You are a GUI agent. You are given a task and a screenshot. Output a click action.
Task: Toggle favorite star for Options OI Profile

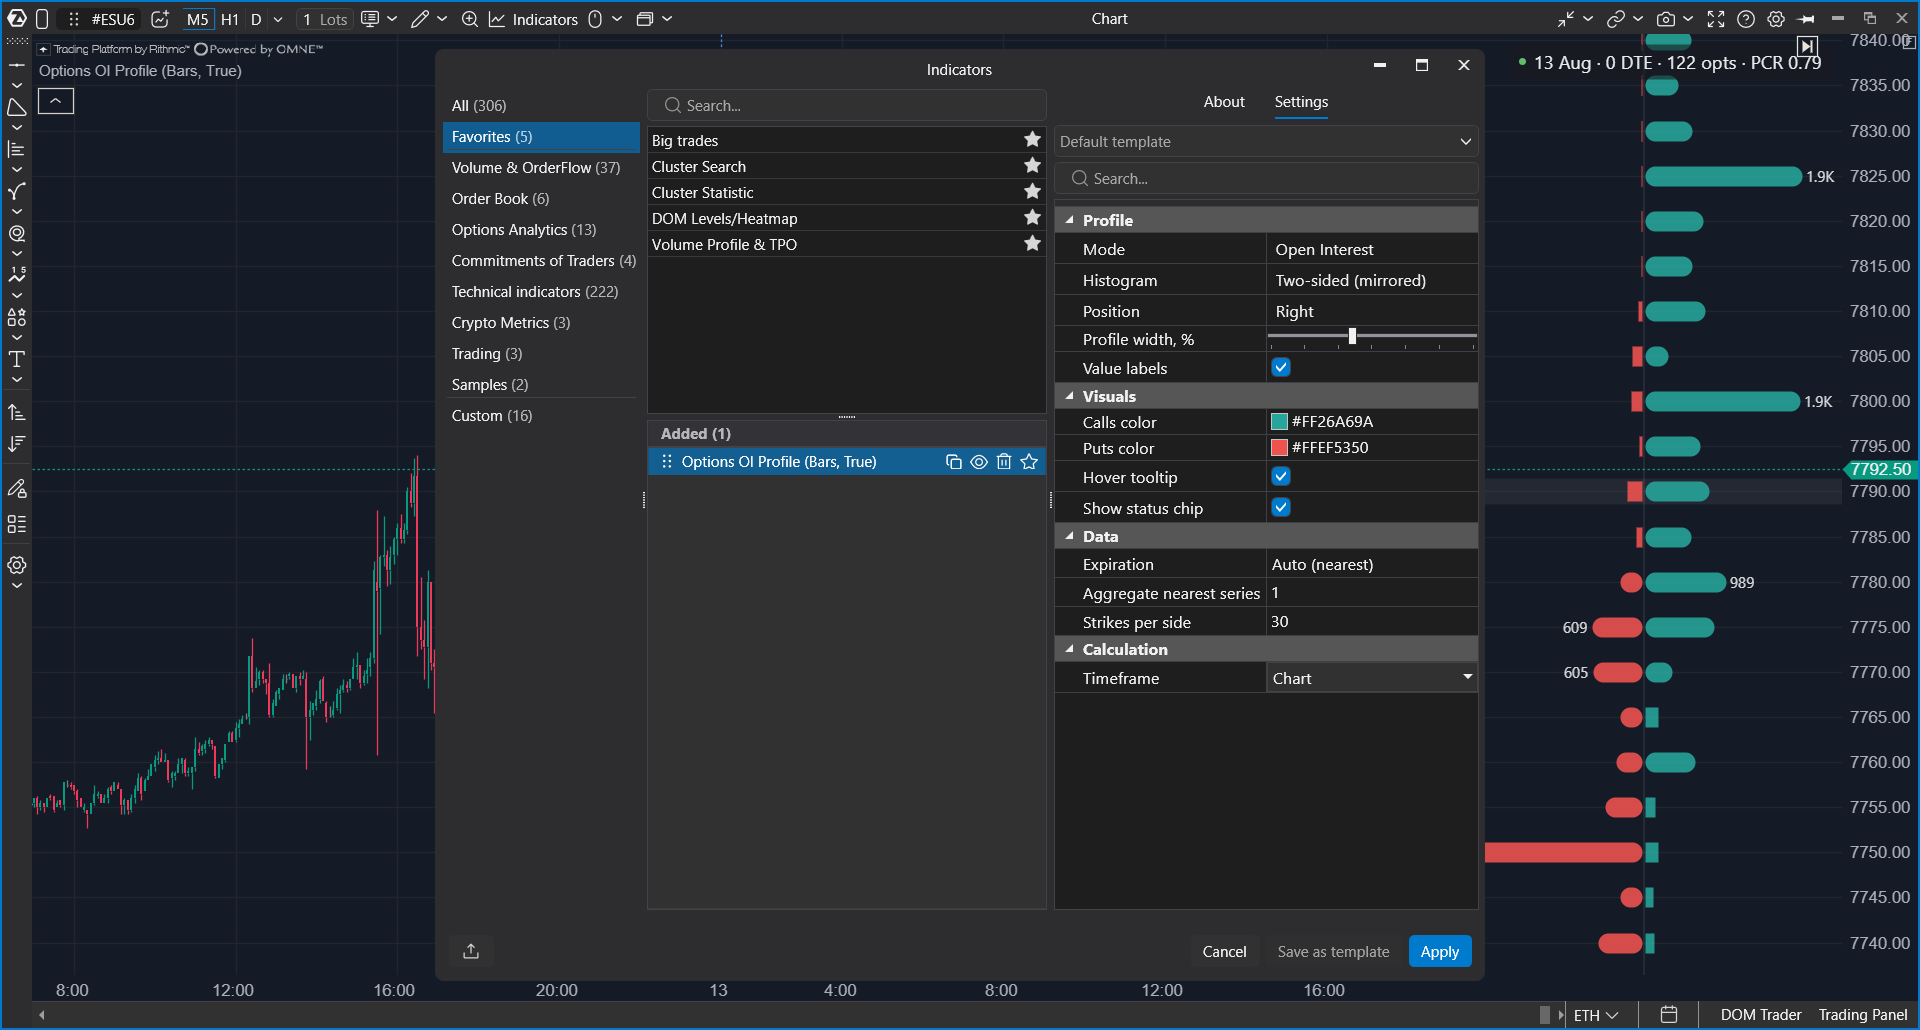(1029, 462)
